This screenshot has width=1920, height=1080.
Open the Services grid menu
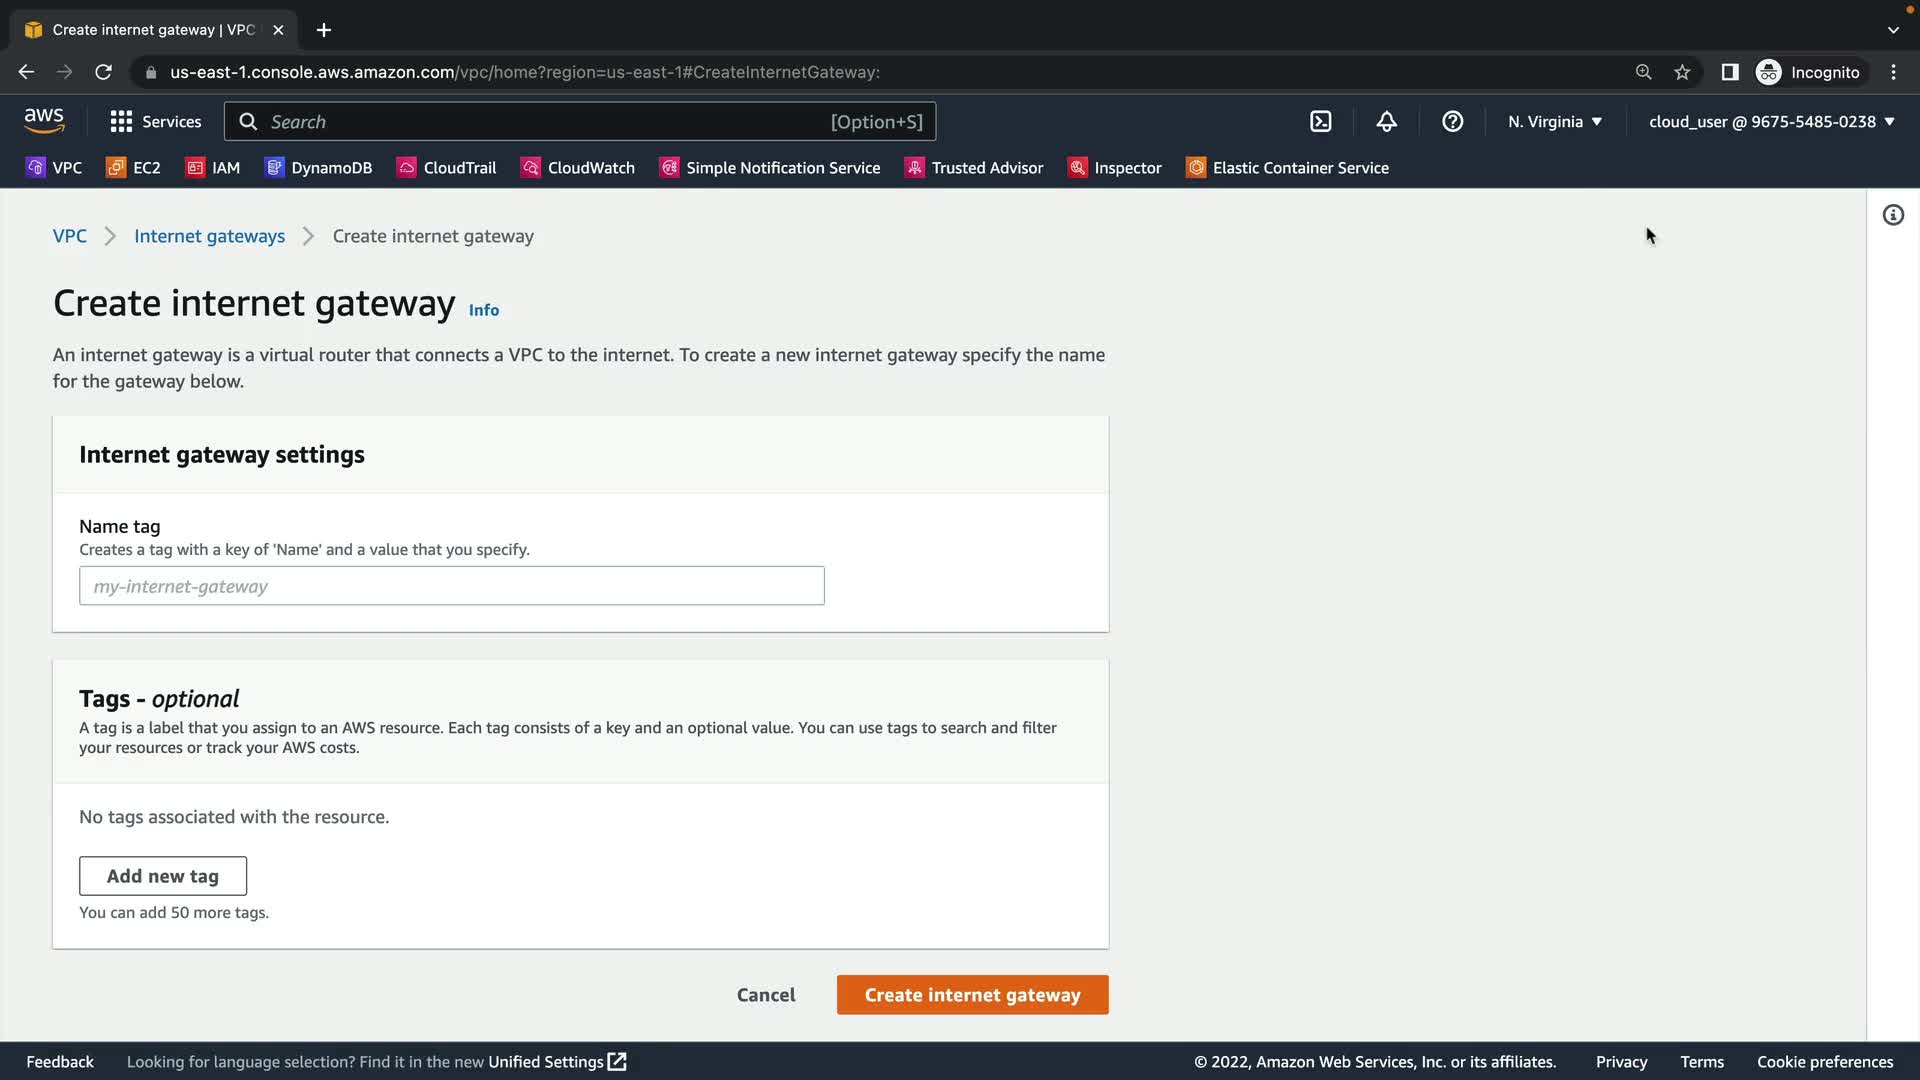coord(155,122)
